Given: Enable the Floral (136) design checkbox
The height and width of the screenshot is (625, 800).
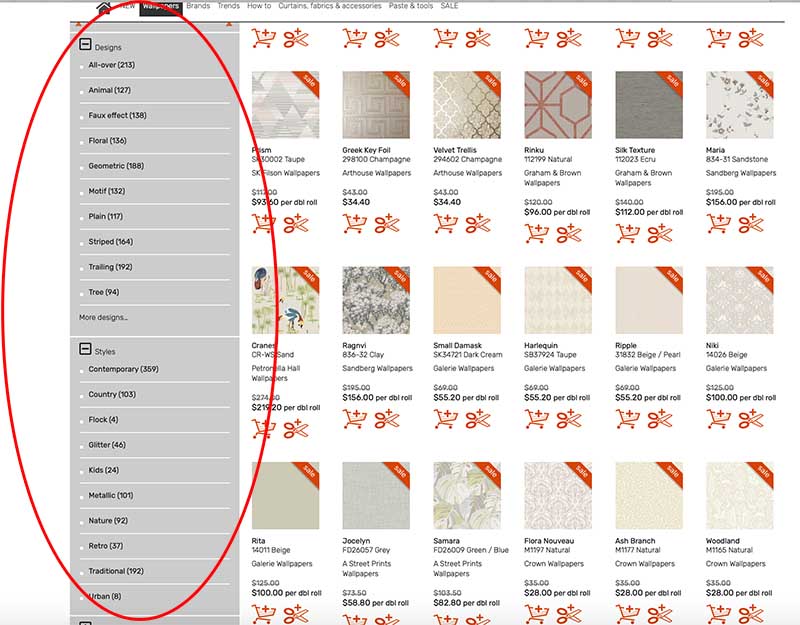Looking at the screenshot, I should point(82,142).
